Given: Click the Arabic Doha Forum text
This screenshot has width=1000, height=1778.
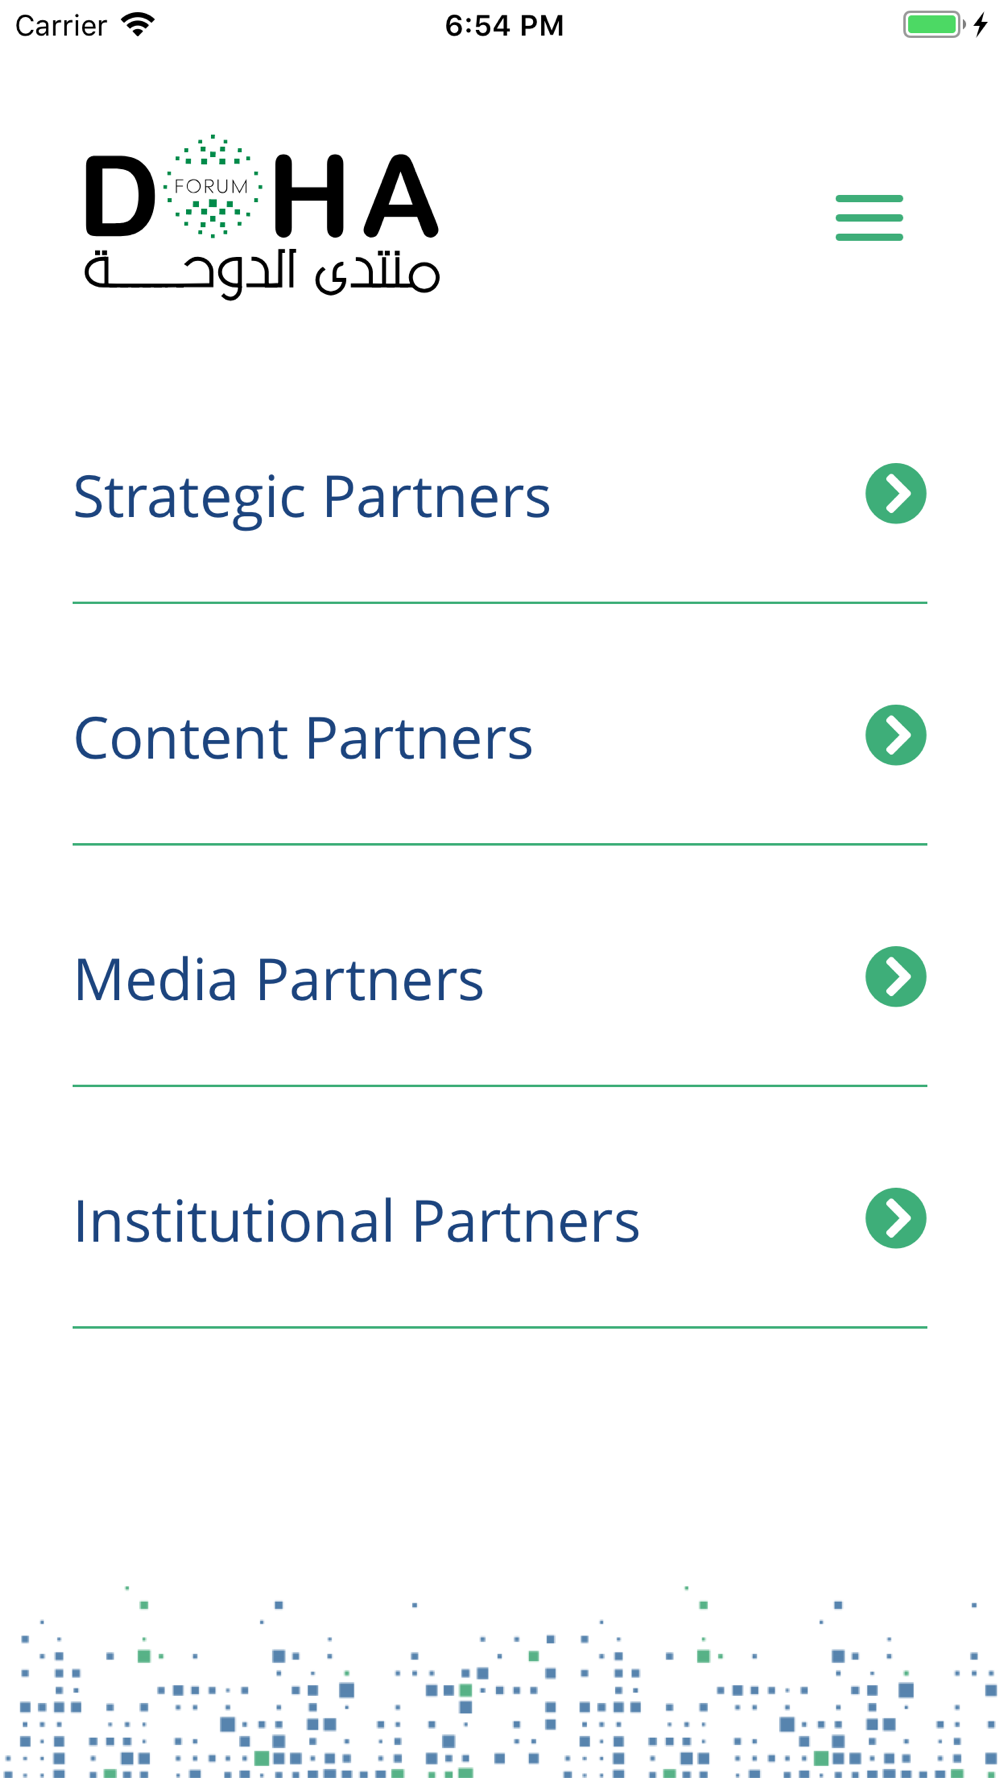Looking at the screenshot, I should pos(262,272).
